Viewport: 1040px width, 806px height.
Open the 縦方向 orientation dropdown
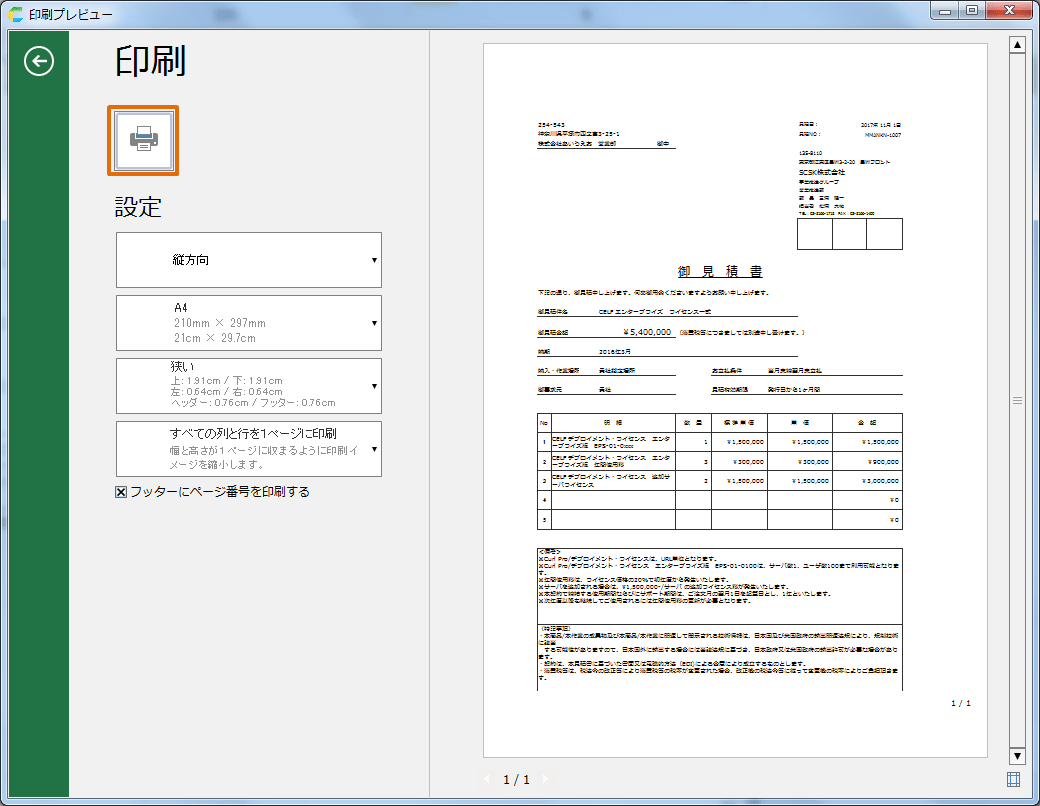click(249, 260)
